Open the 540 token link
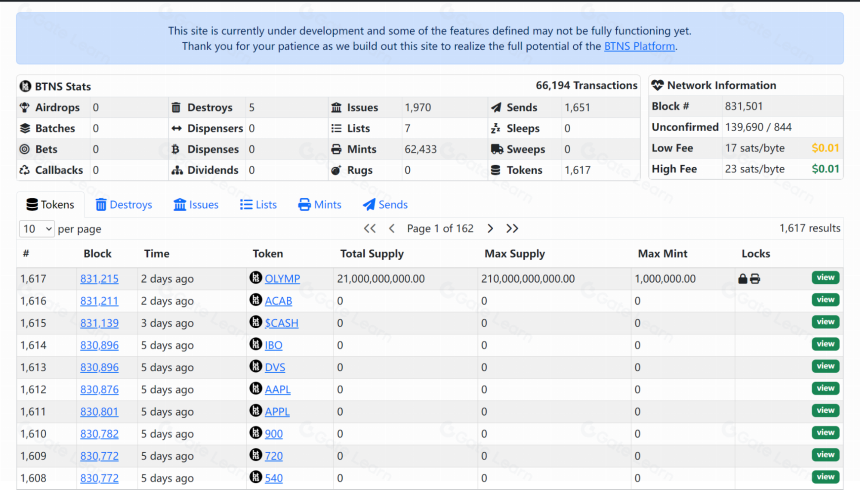The width and height of the screenshot is (860, 502). [x=274, y=478]
